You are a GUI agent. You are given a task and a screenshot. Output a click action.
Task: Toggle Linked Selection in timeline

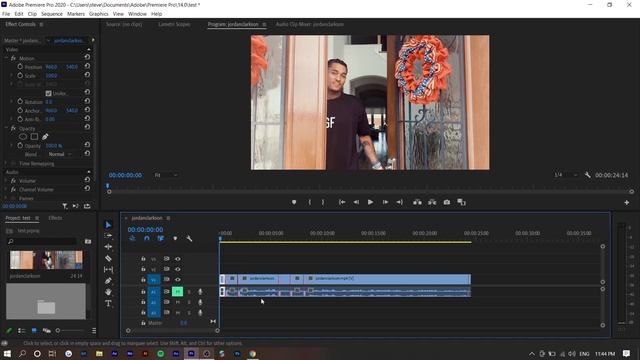161,238
